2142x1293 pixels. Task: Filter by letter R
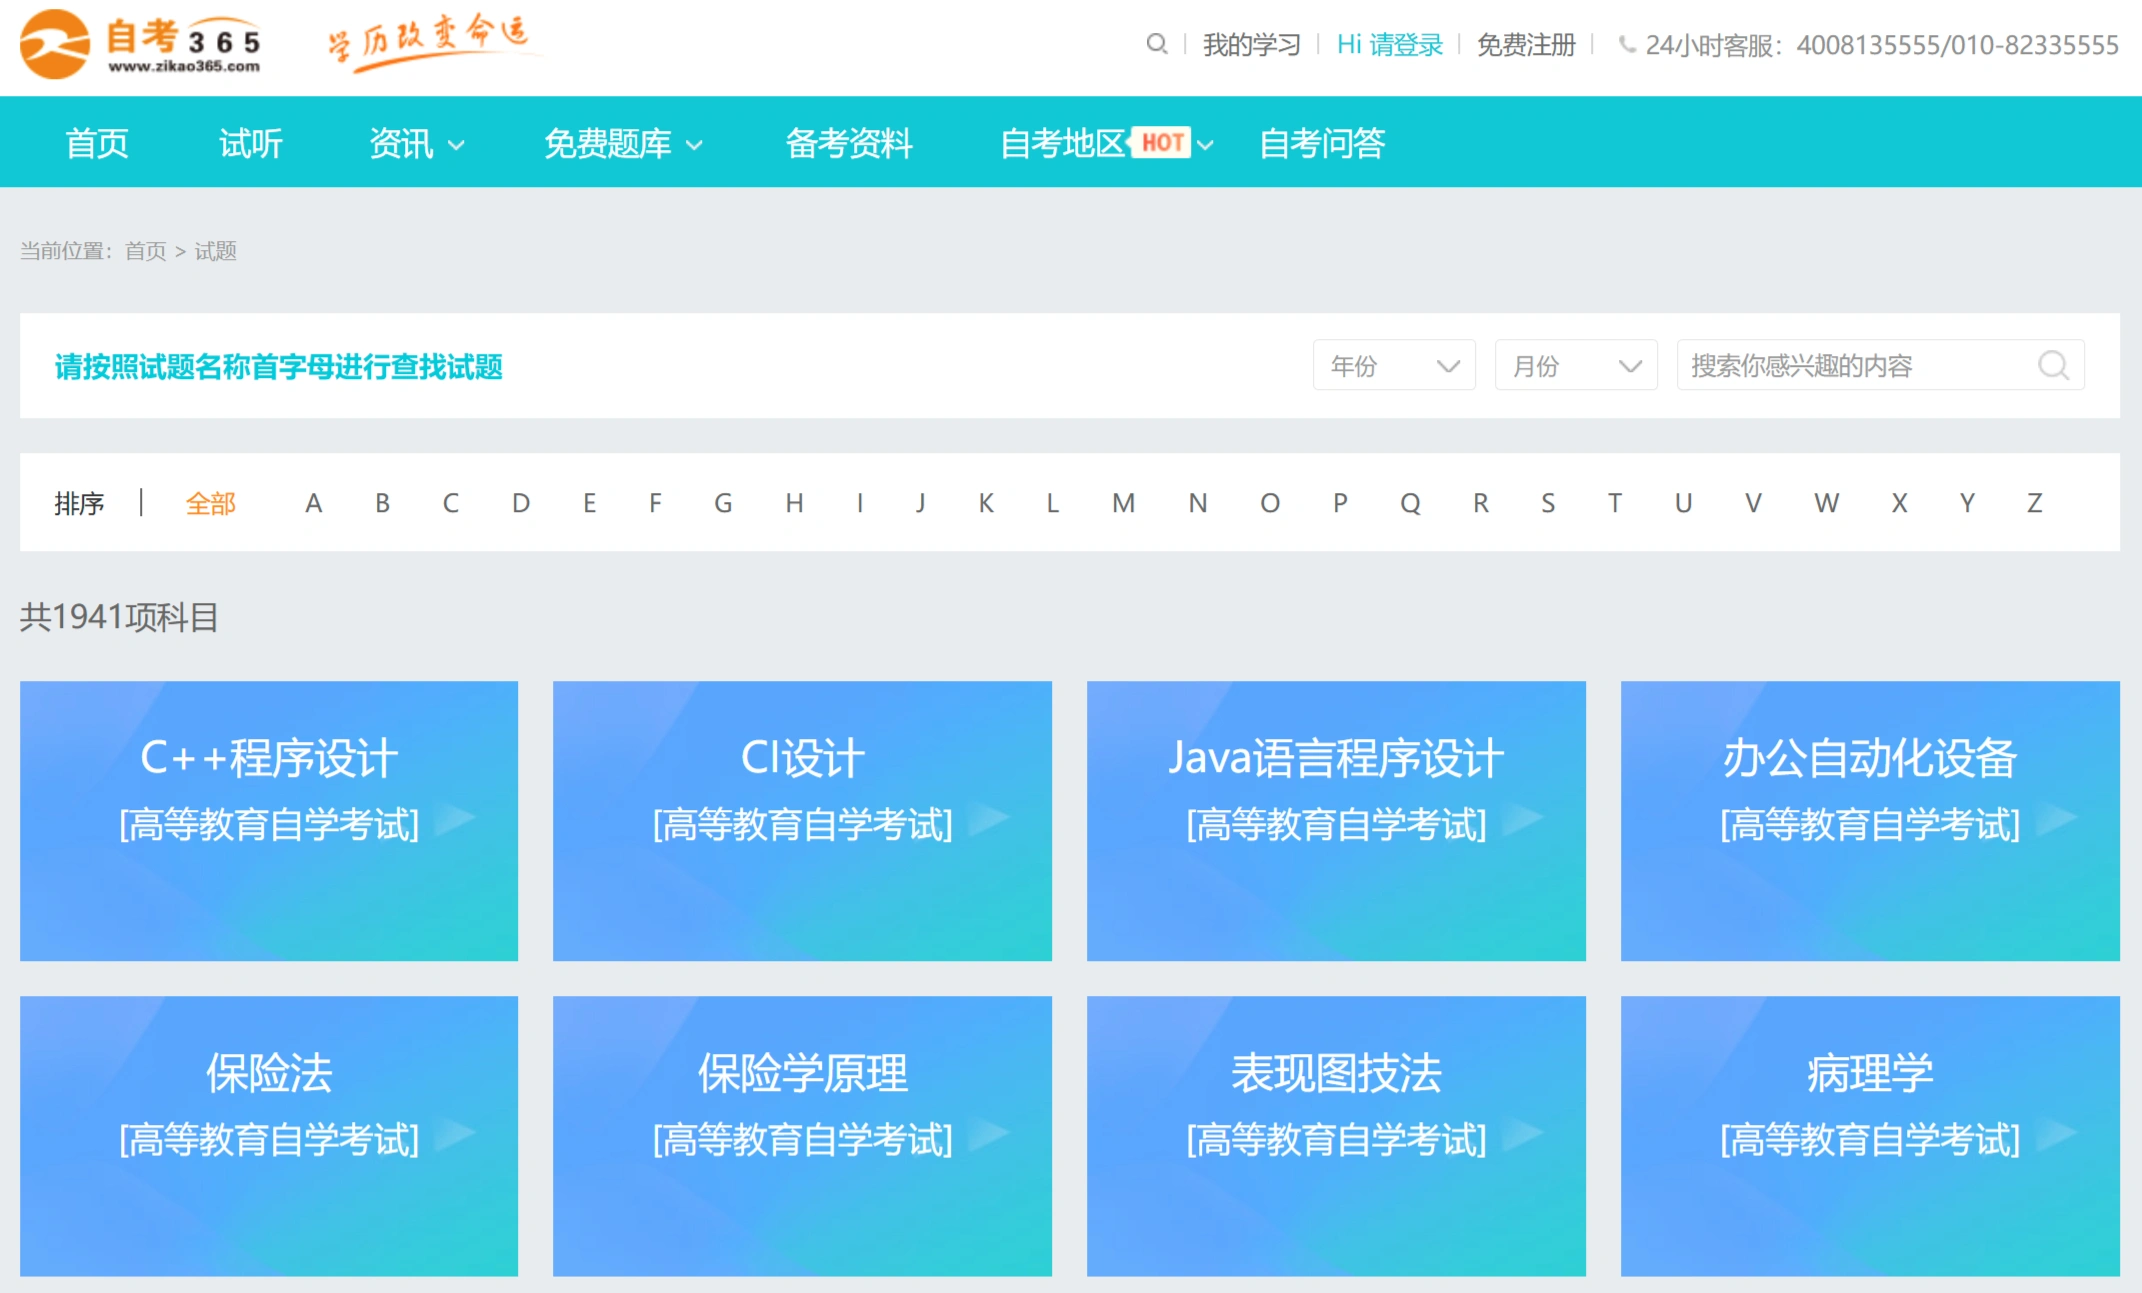tap(1481, 503)
